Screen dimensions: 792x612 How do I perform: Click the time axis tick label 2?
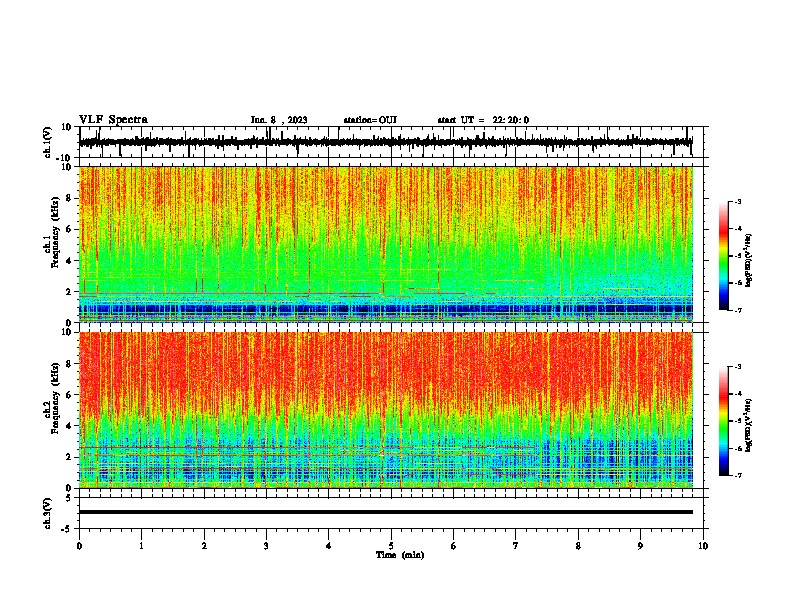click(x=204, y=546)
